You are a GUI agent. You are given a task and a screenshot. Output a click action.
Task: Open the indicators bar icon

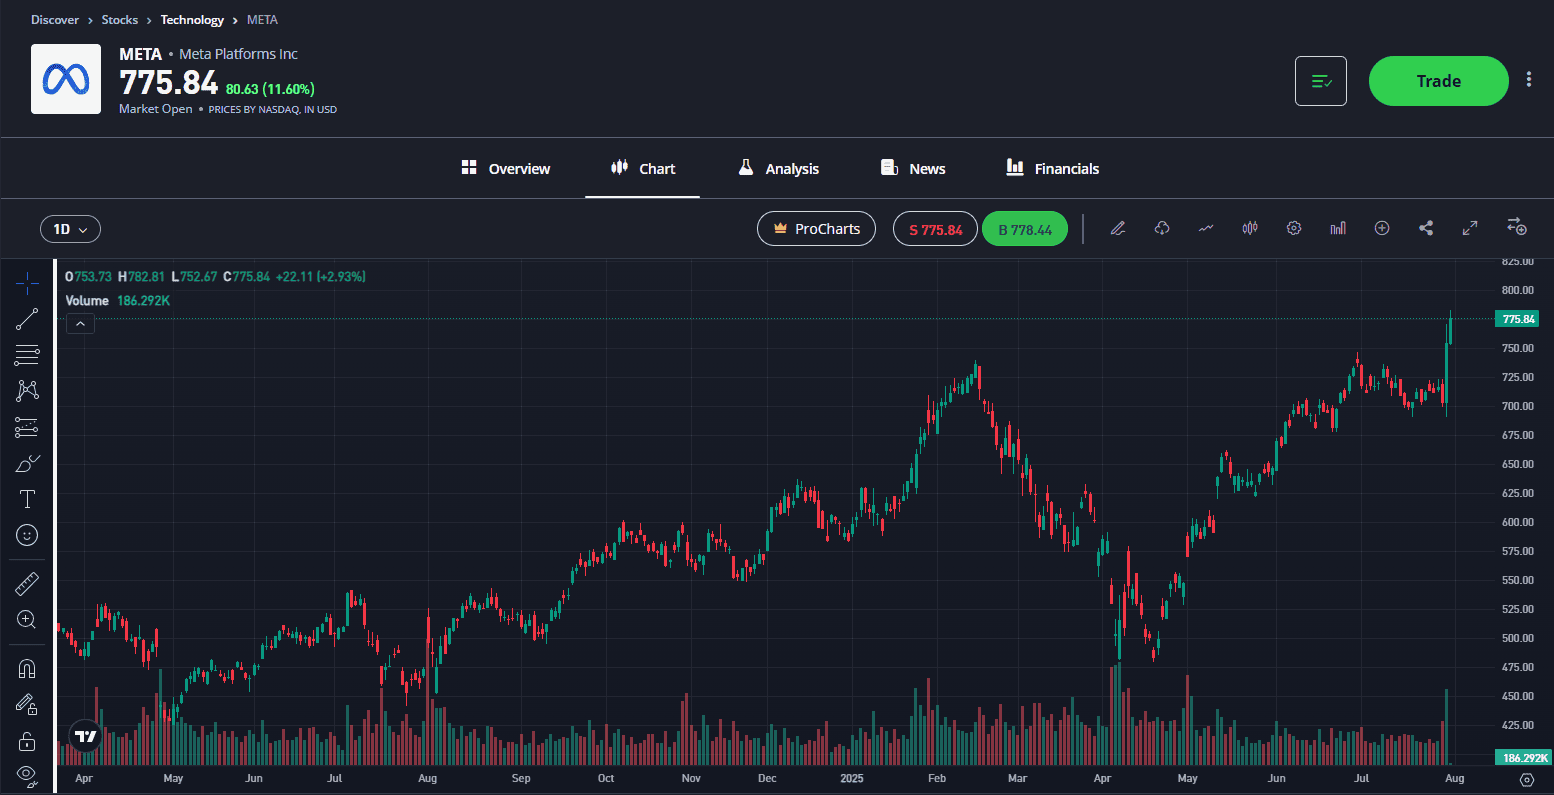[1338, 229]
